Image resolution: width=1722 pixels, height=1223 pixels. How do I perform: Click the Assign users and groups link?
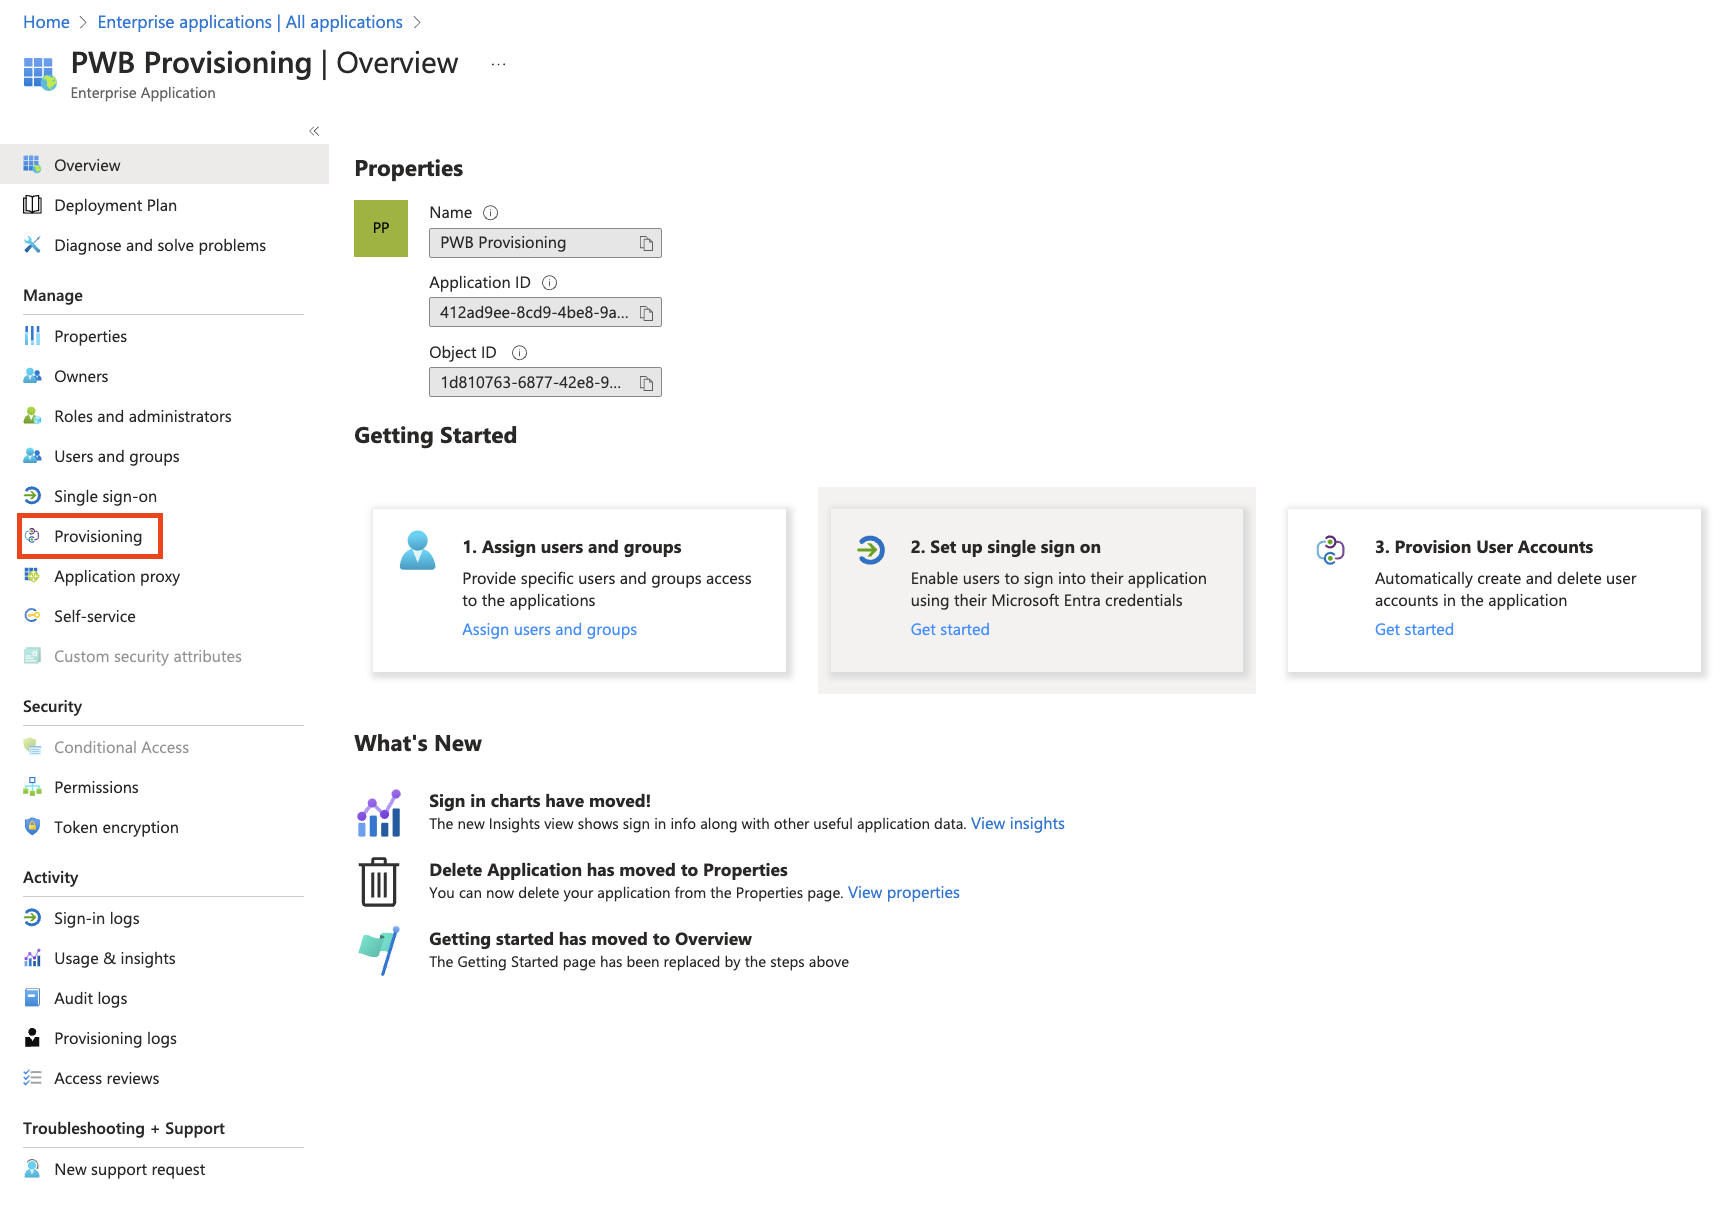click(549, 630)
